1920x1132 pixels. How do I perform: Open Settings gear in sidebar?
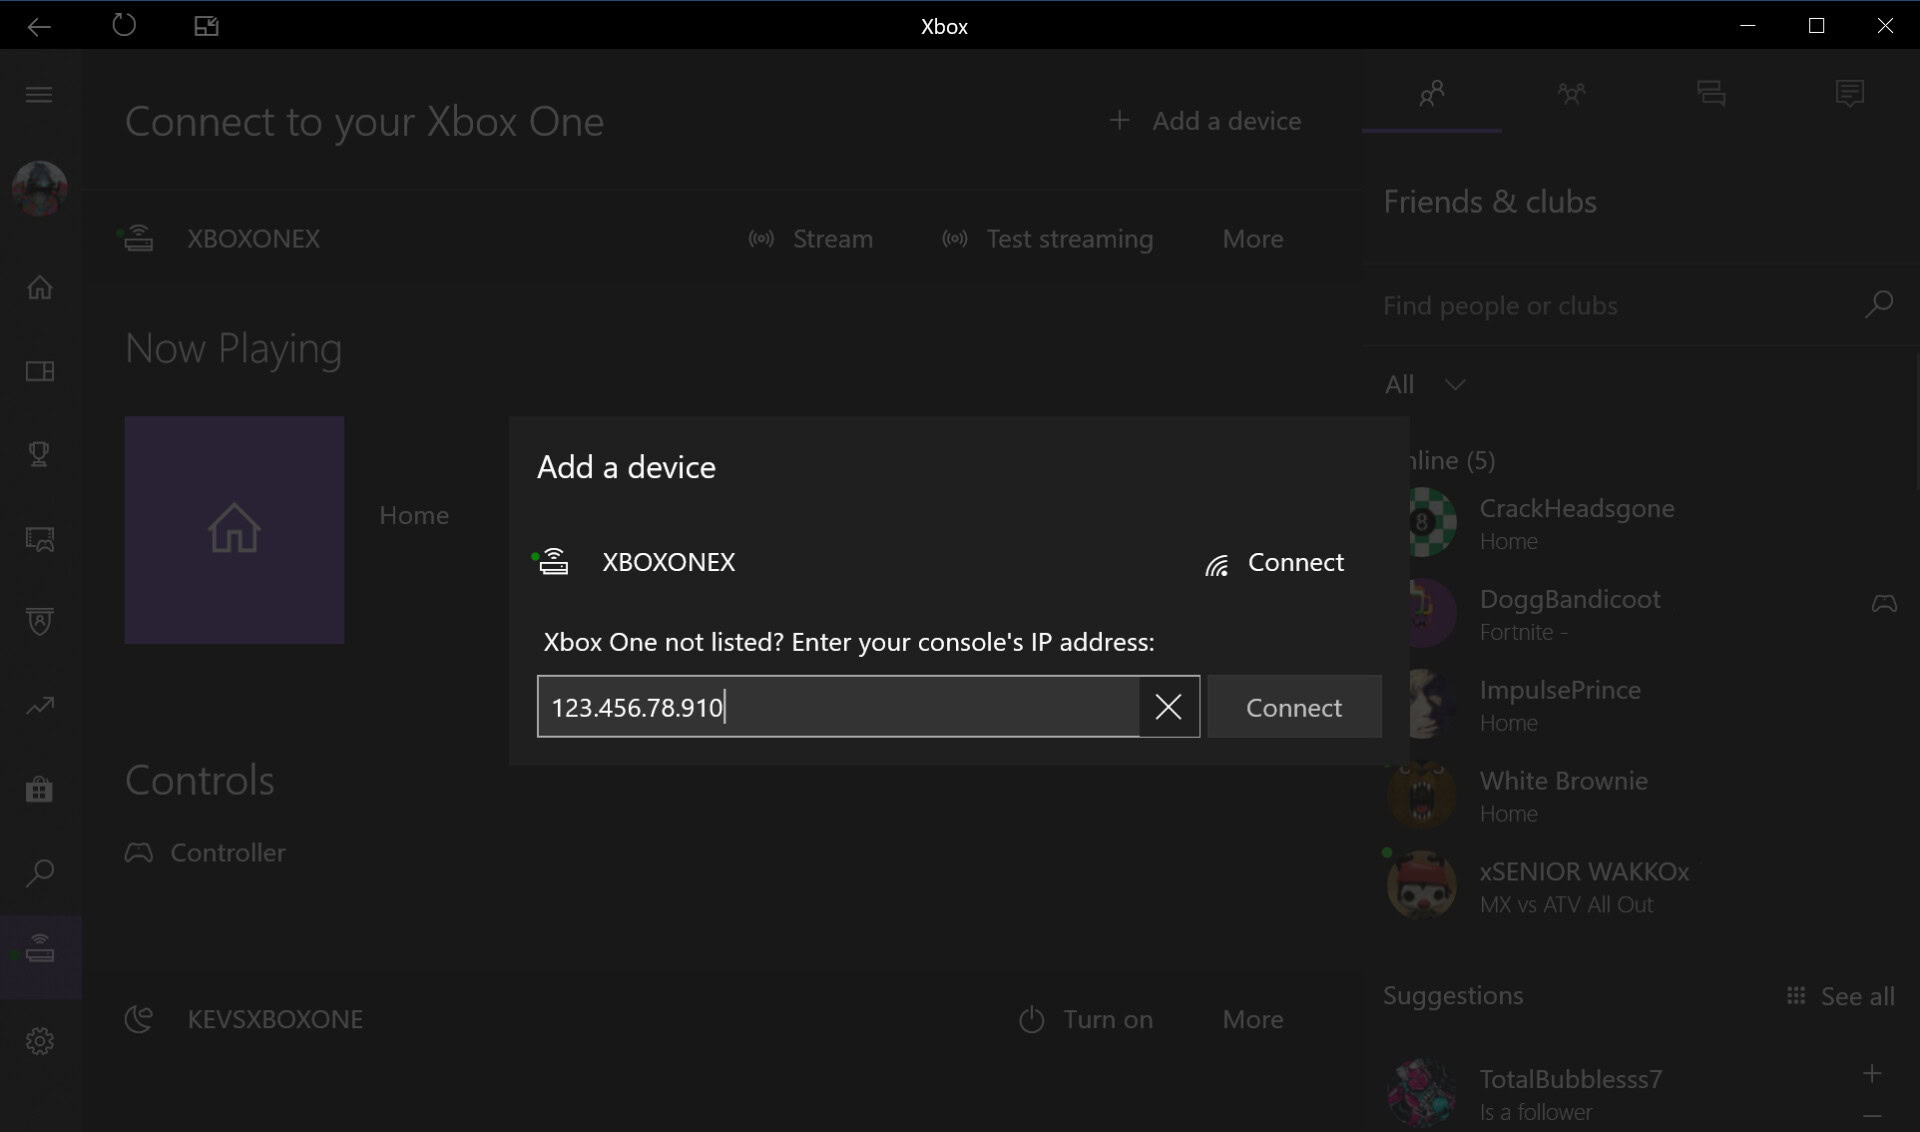click(x=39, y=1041)
